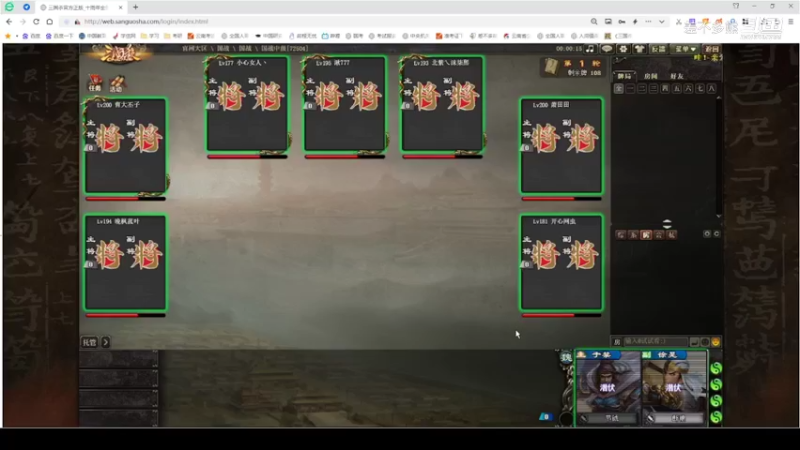Click the third green yin-yang health icon
The width and height of the screenshot is (800, 450).
[716, 401]
